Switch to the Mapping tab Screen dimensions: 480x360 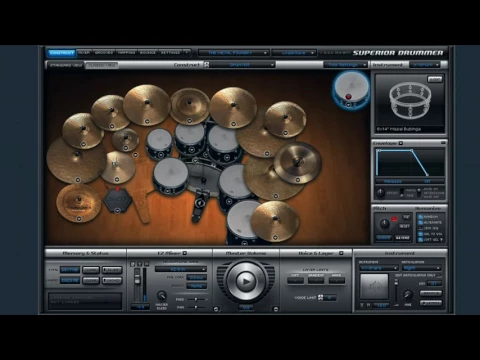pyautogui.click(x=126, y=53)
